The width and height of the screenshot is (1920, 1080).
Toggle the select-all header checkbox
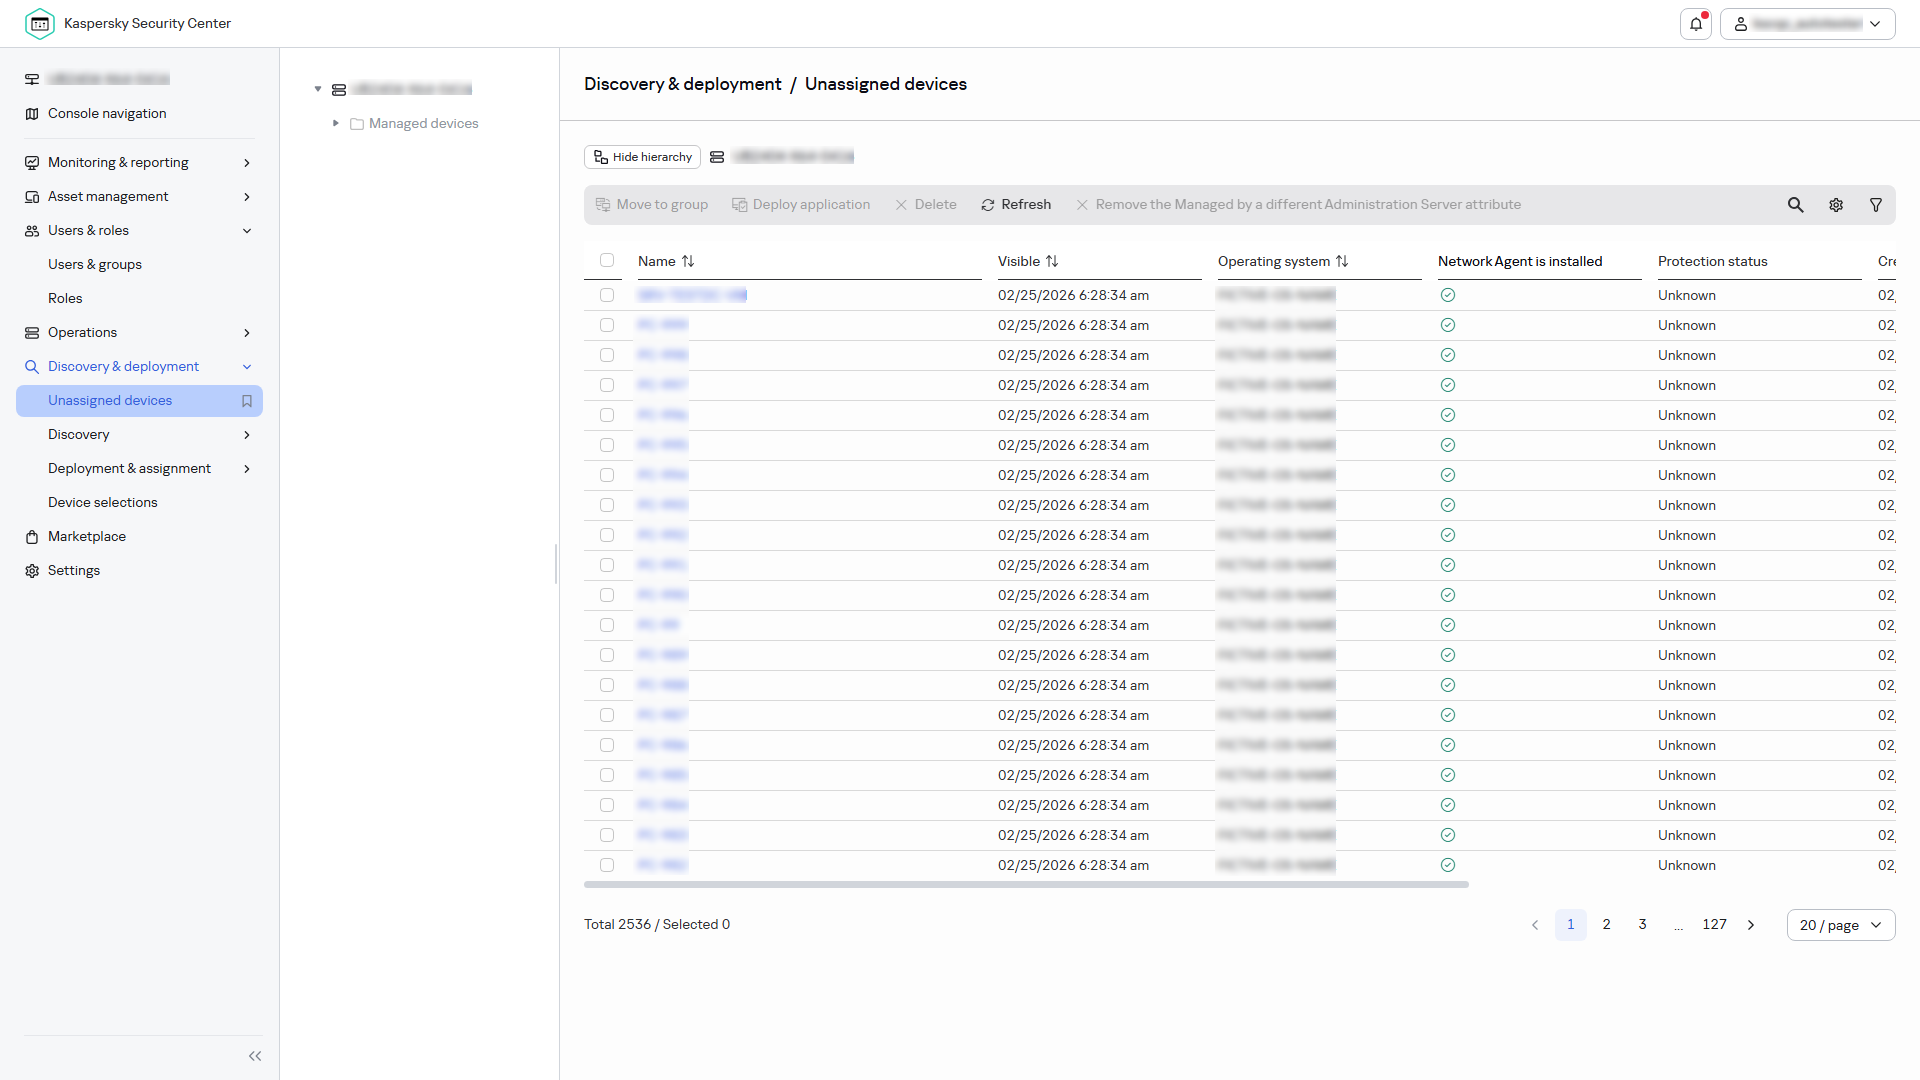pyautogui.click(x=607, y=260)
